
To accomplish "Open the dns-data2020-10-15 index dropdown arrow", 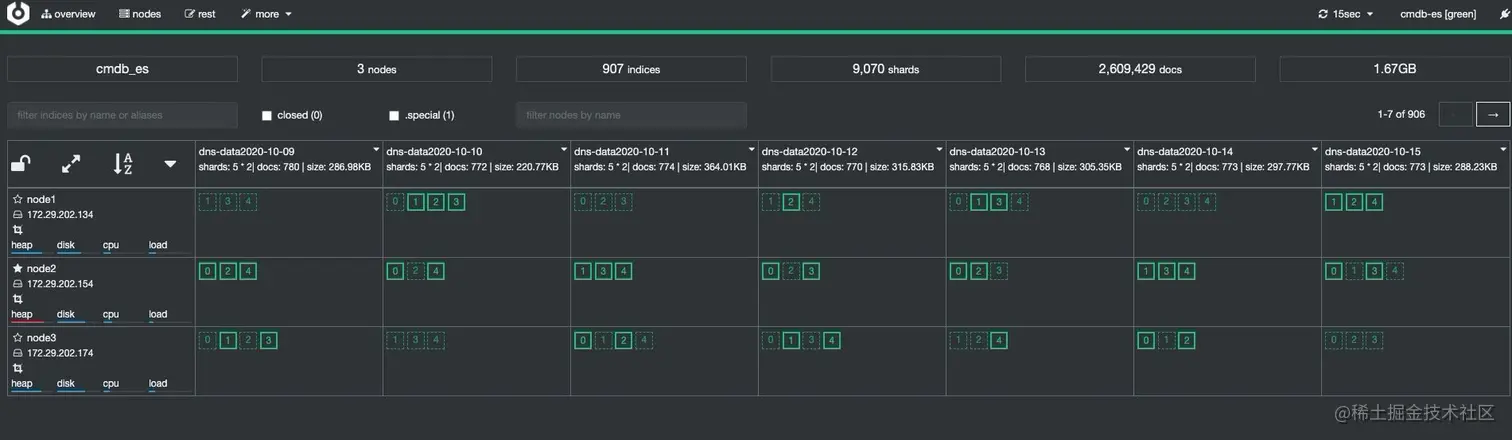I will pyautogui.click(x=1502, y=151).
